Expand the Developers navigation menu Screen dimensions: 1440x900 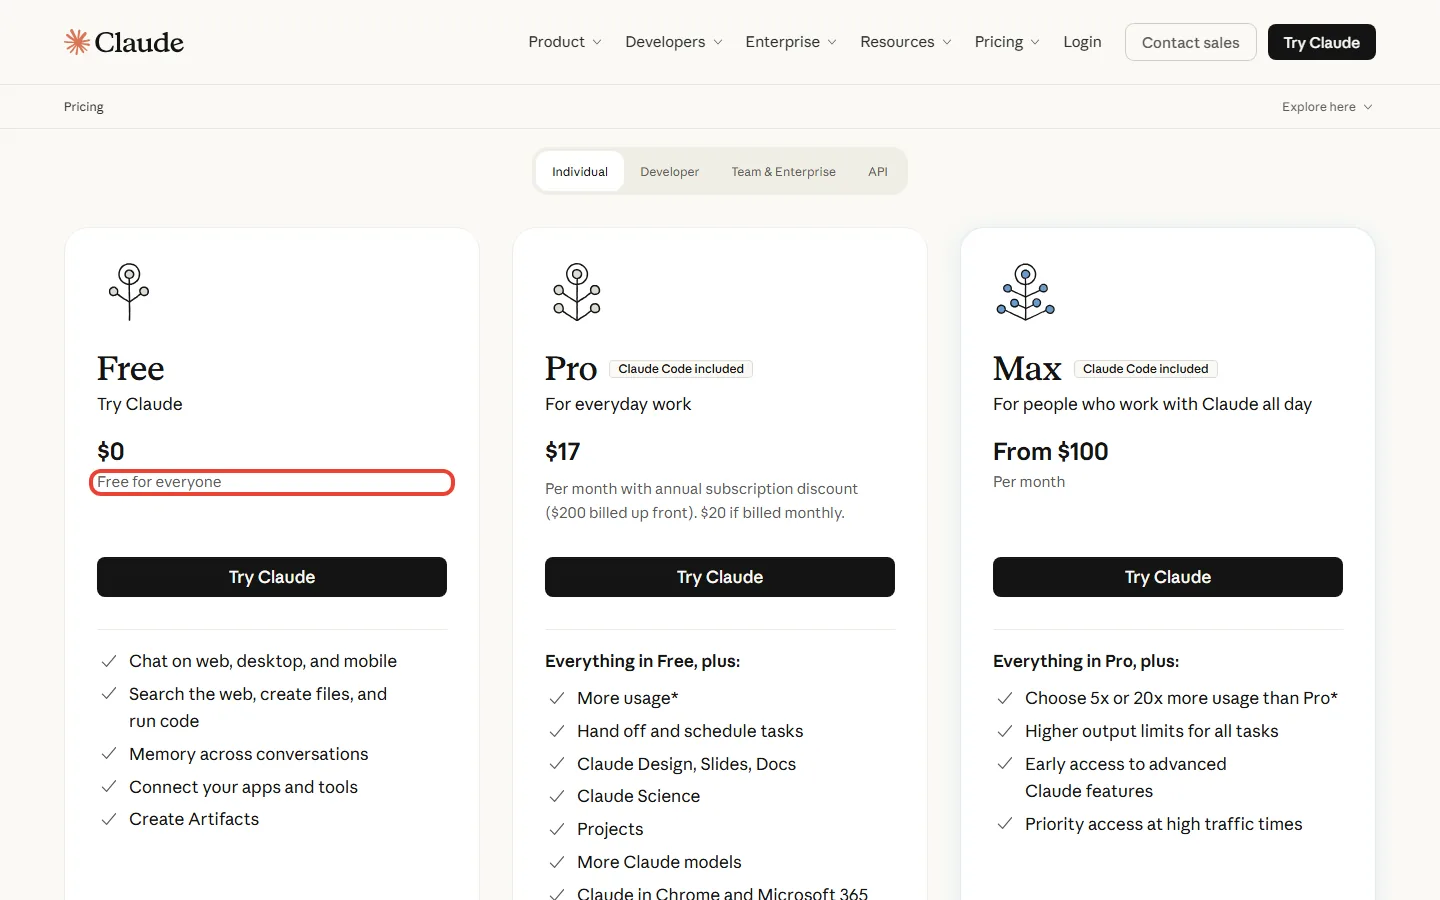[674, 42]
